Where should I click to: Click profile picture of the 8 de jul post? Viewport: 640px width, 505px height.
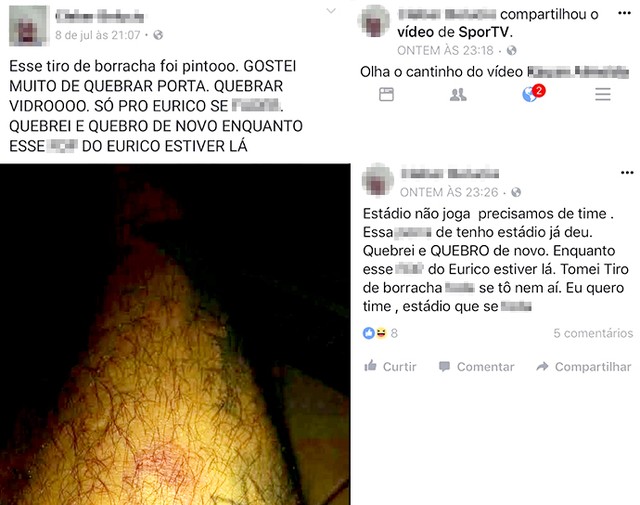pos(29,25)
